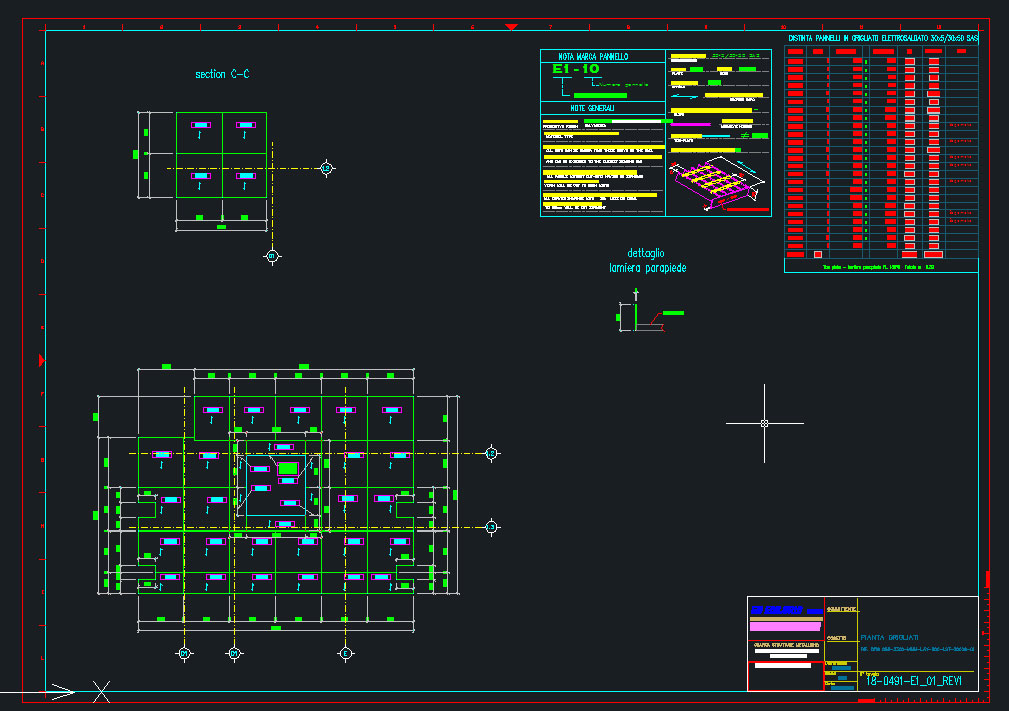Click the red triangle marker on left border
This screenshot has width=1009, height=711.
(x=42, y=360)
